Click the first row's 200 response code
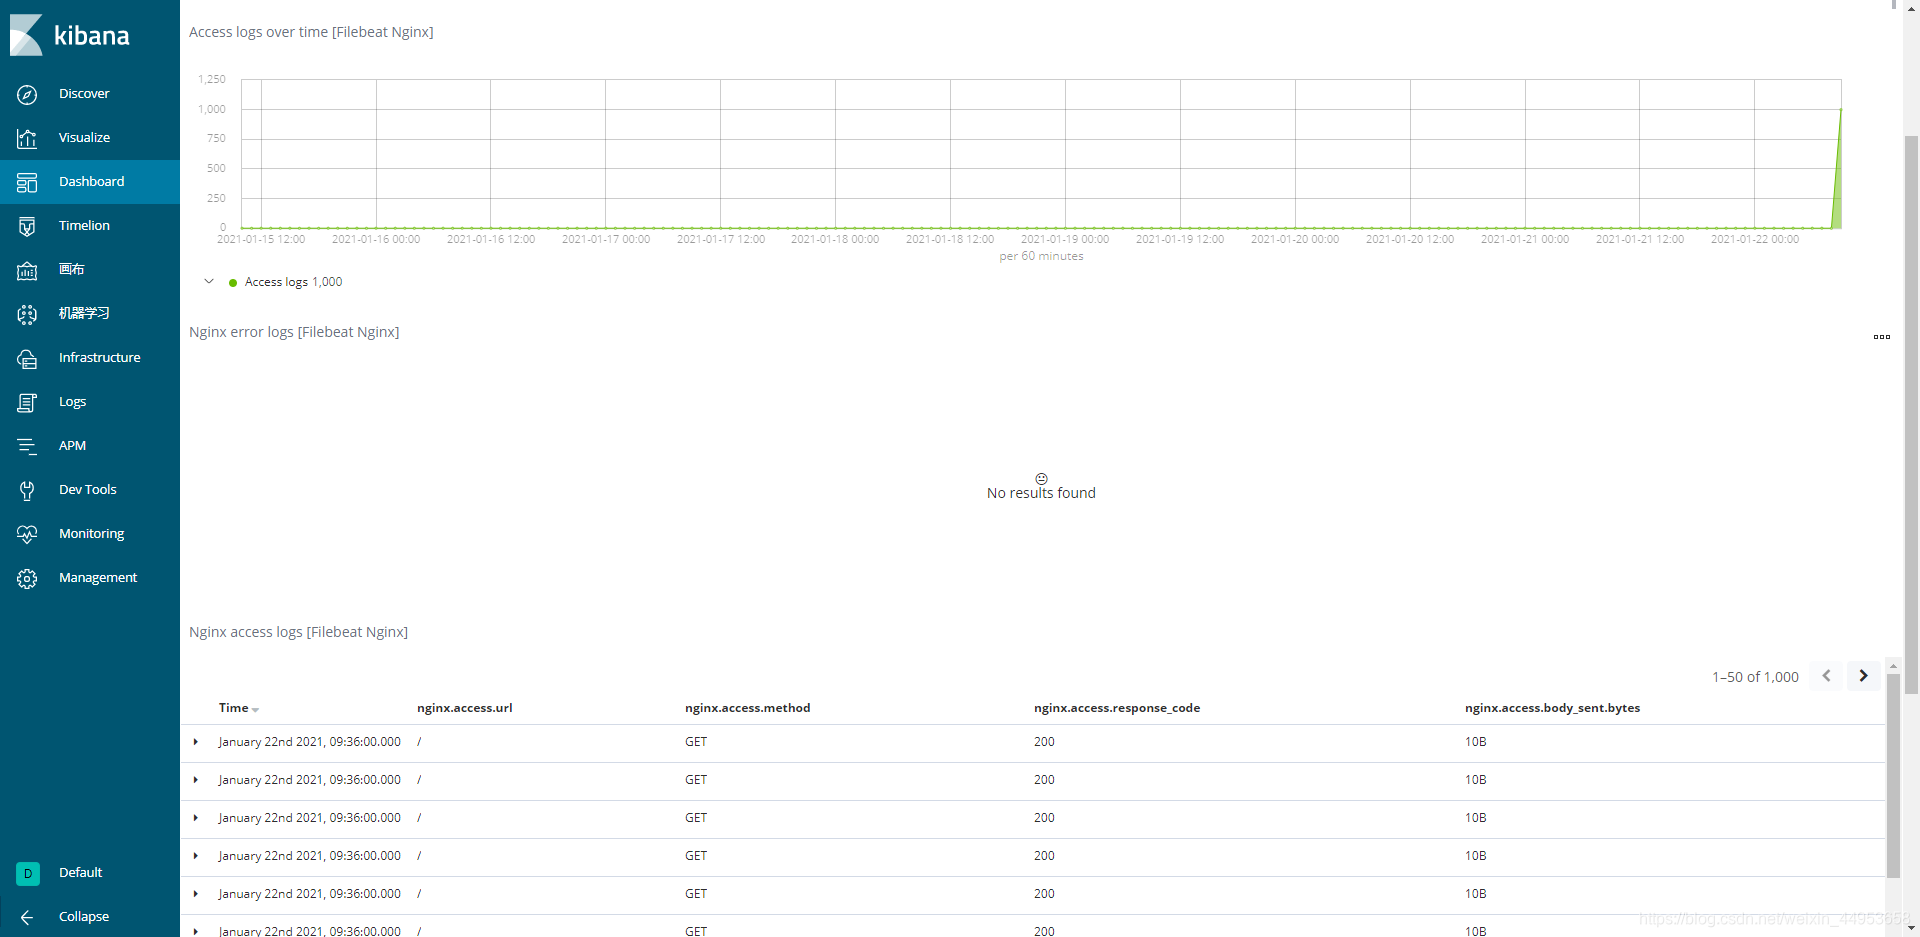Screen dimensions: 1920x937 1044,742
